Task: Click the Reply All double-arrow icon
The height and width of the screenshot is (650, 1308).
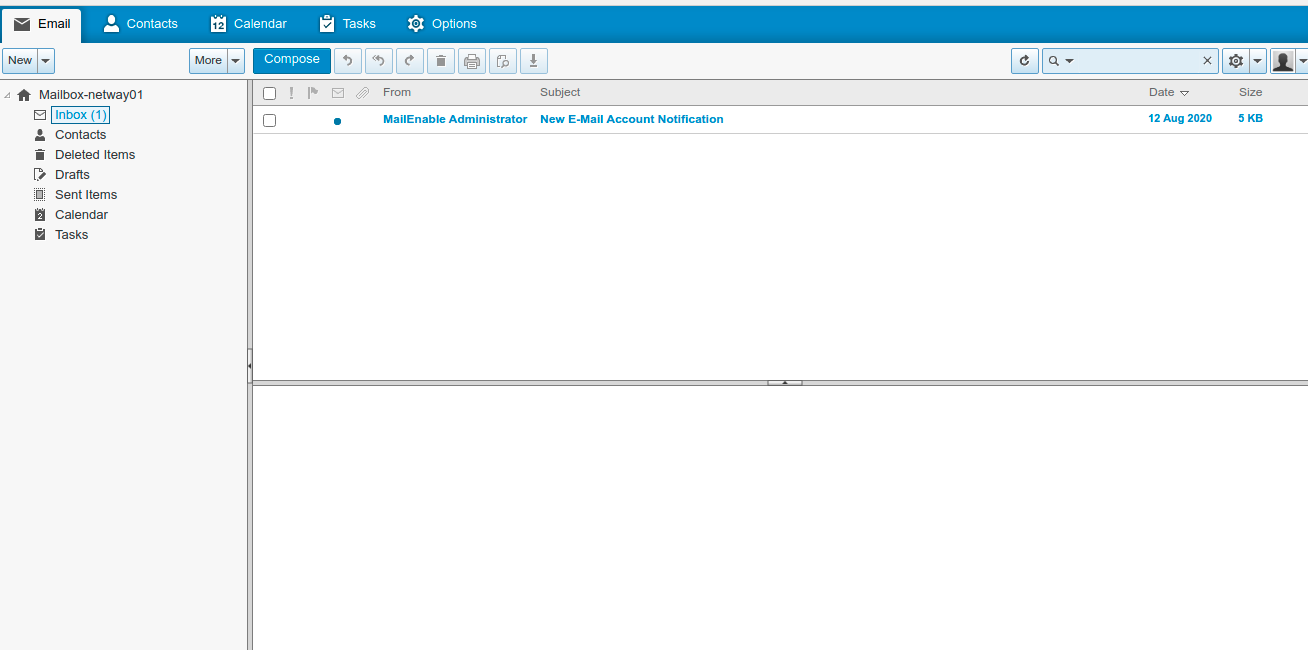Action: coord(378,61)
